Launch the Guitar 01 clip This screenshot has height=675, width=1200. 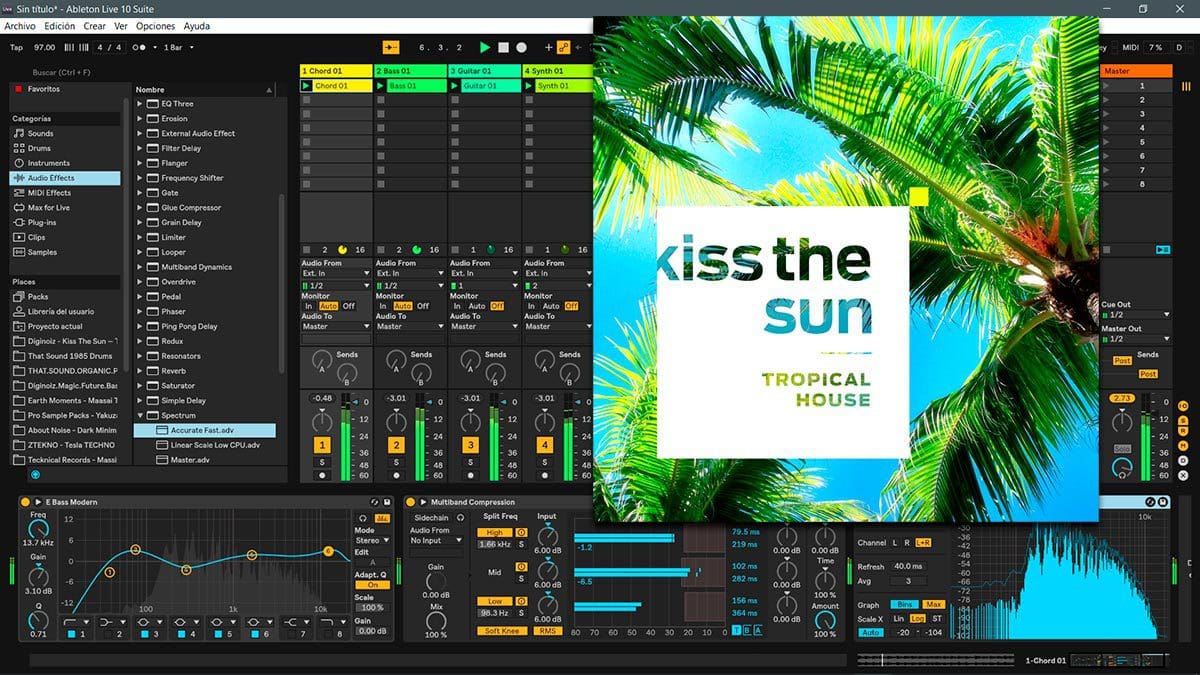tap(455, 86)
